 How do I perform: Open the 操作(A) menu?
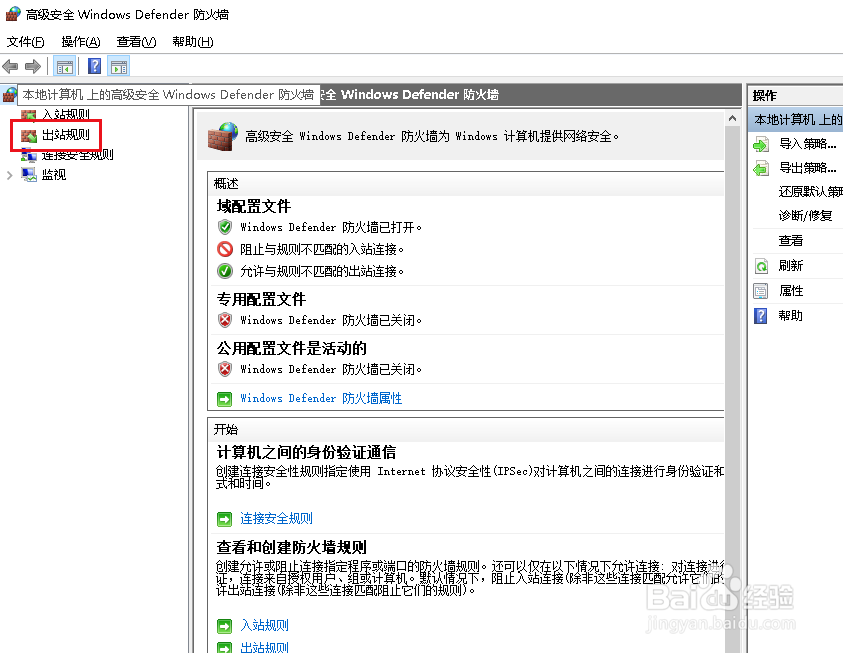click(79, 42)
